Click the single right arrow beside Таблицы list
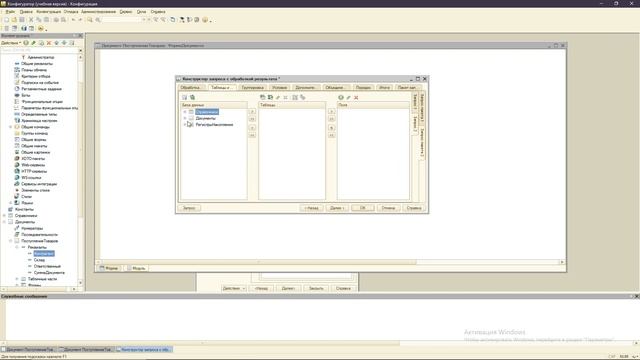This screenshot has height=360, width=640. (x=331, y=111)
